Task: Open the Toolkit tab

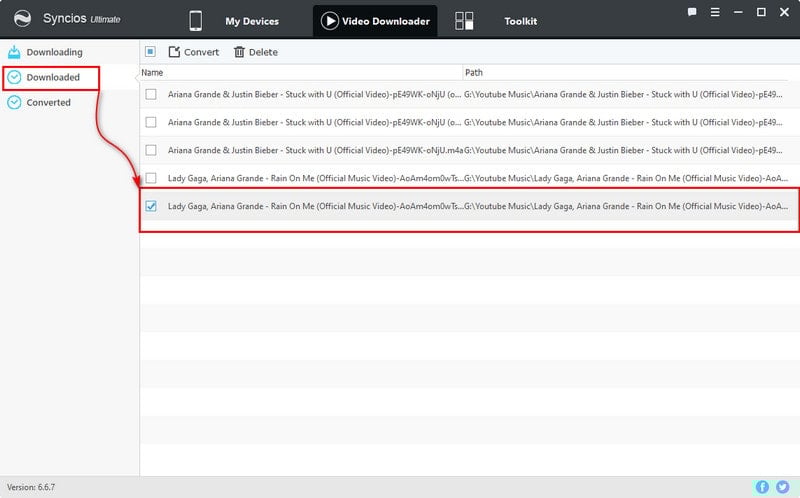Action: [x=520, y=21]
